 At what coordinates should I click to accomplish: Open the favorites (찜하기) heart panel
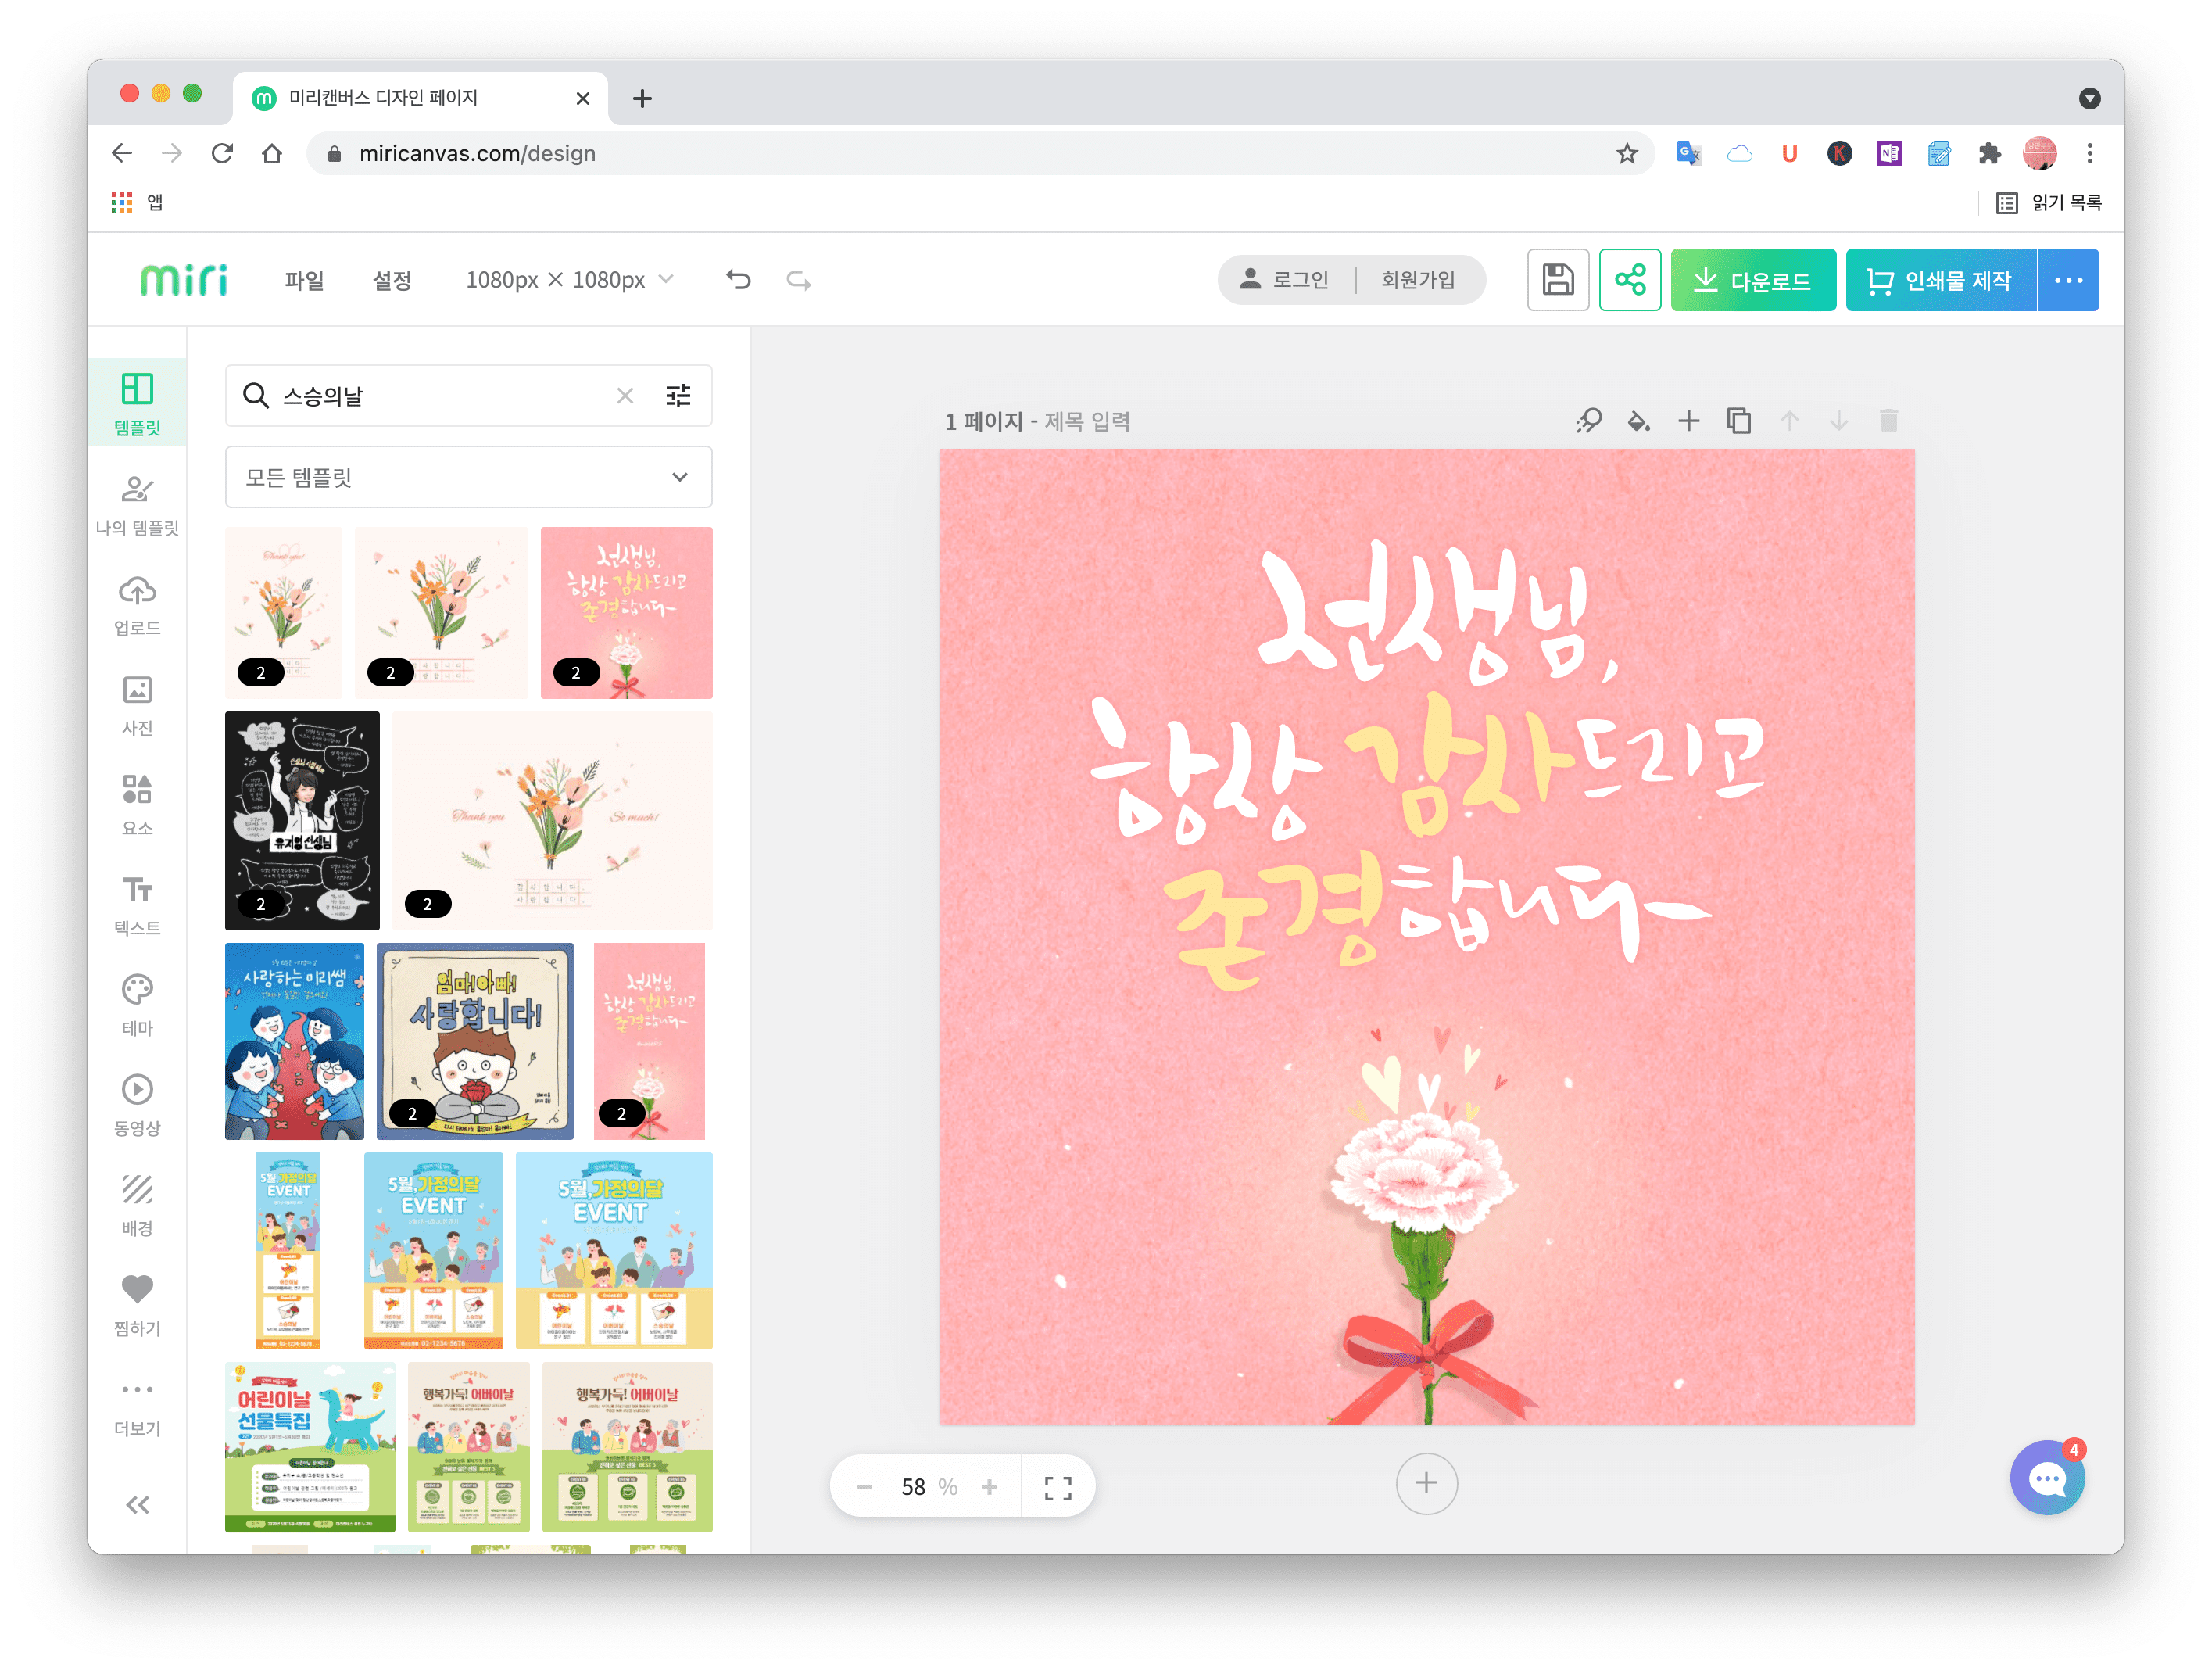pos(137,1304)
